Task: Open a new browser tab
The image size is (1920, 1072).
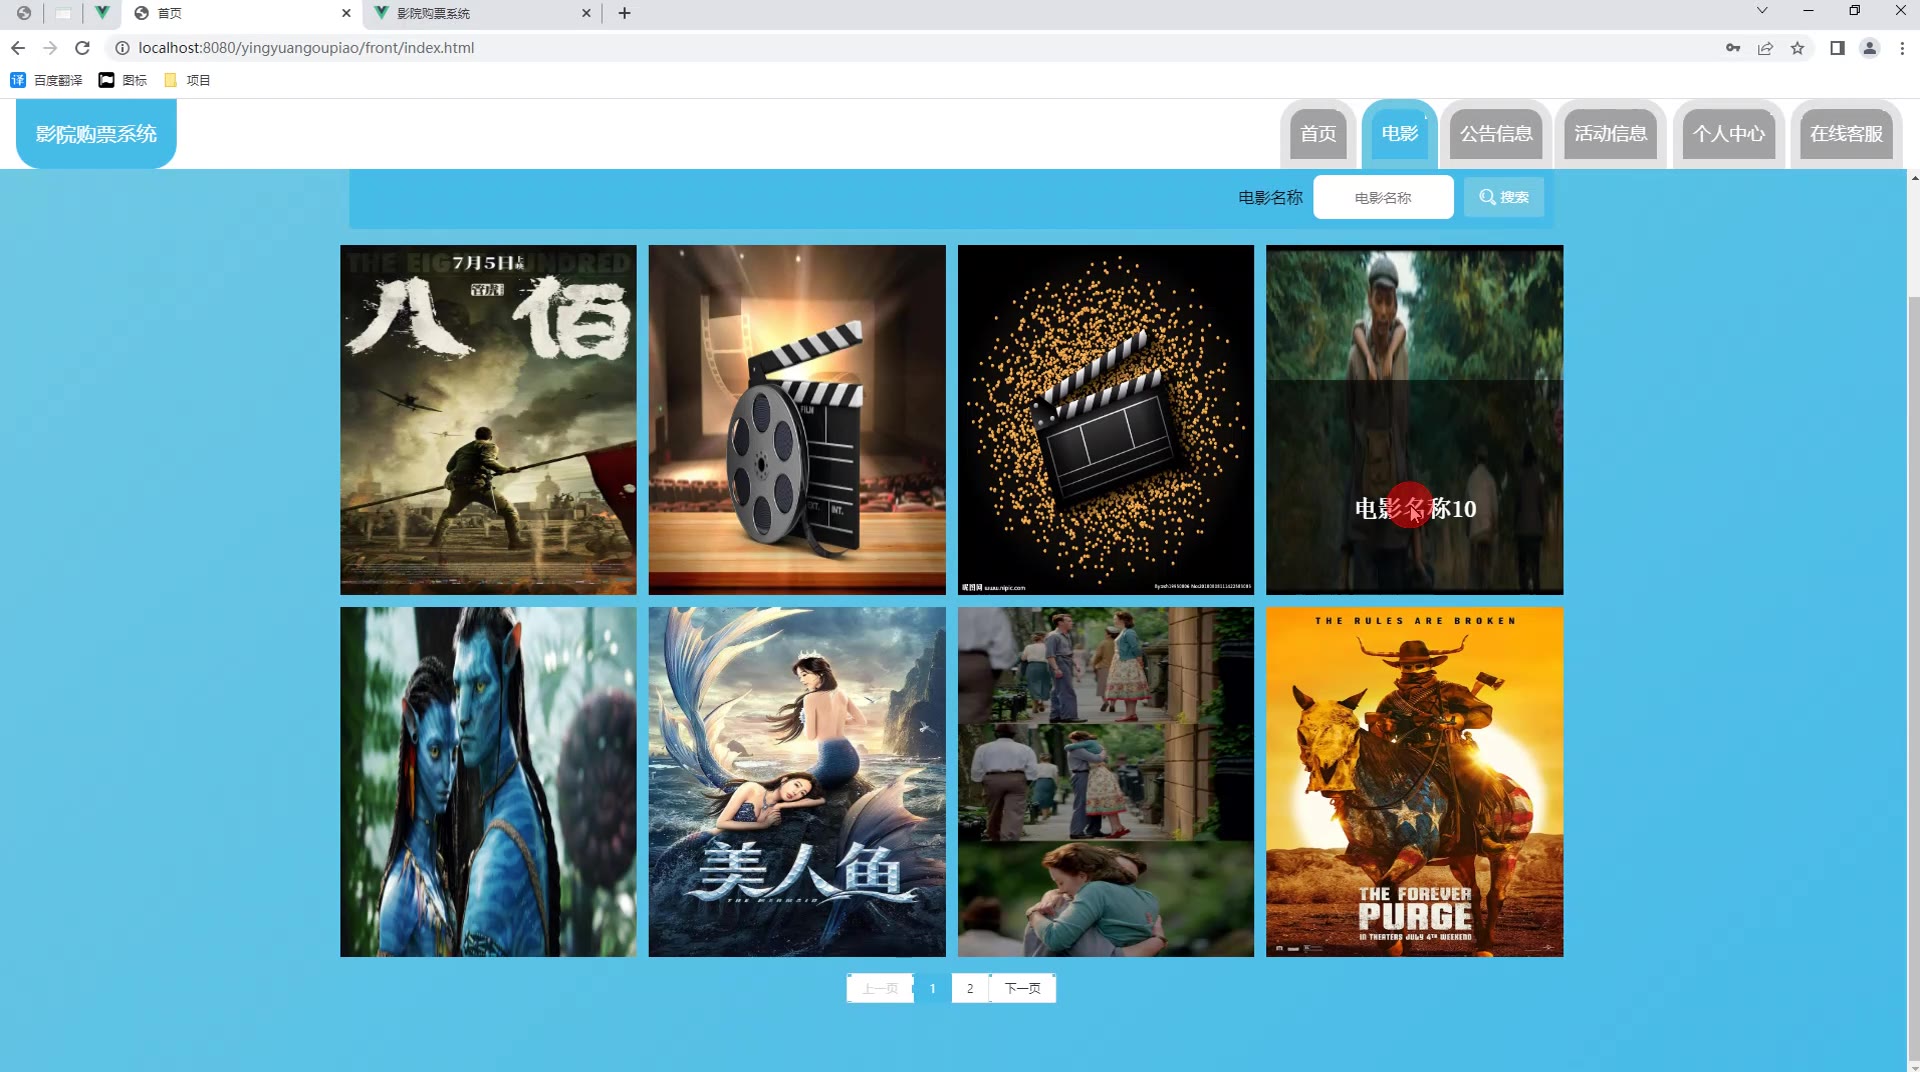Action: 624,13
